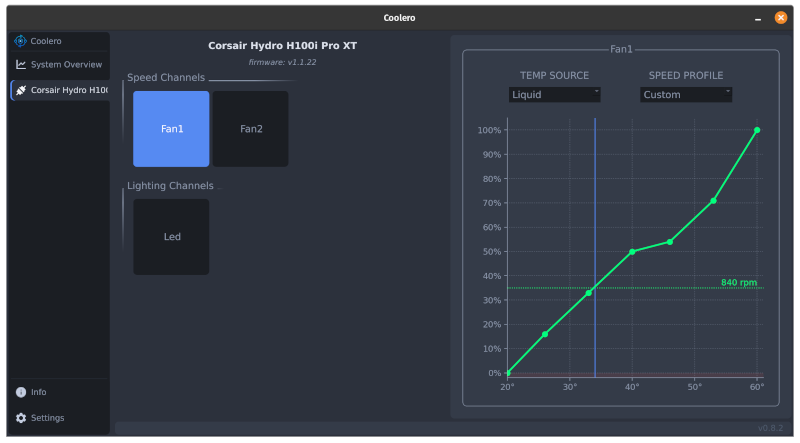Click the curve point near 33° and 33%

[589, 293]
